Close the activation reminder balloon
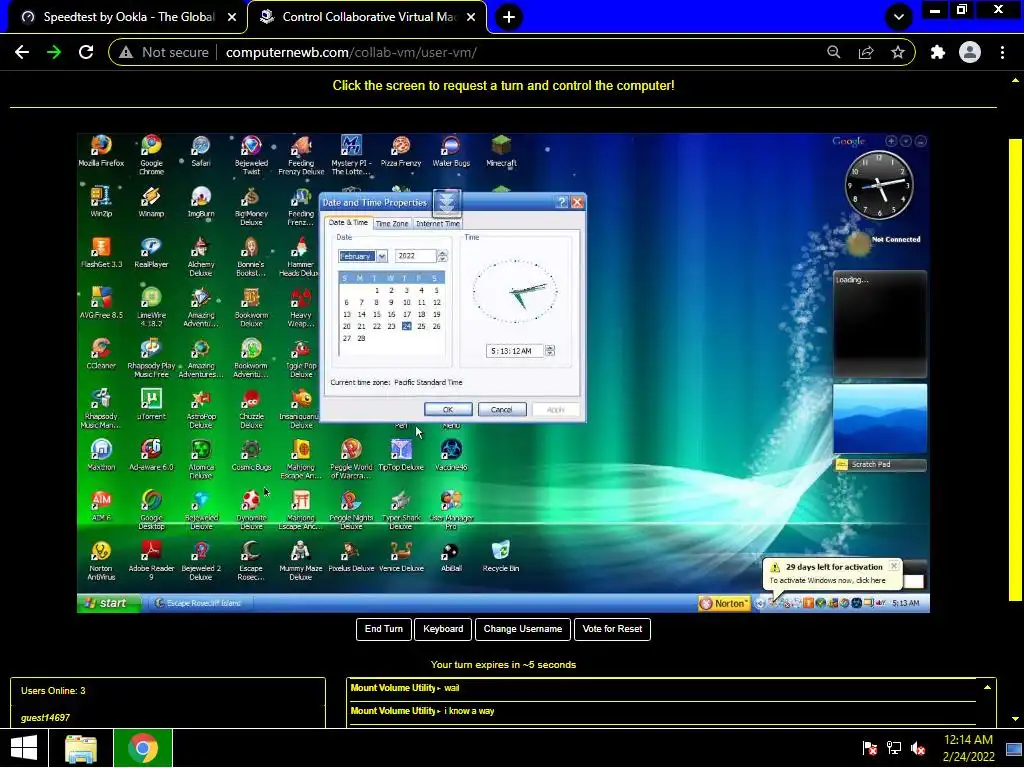Viewport: 1024px width, 768px height. 894,566
